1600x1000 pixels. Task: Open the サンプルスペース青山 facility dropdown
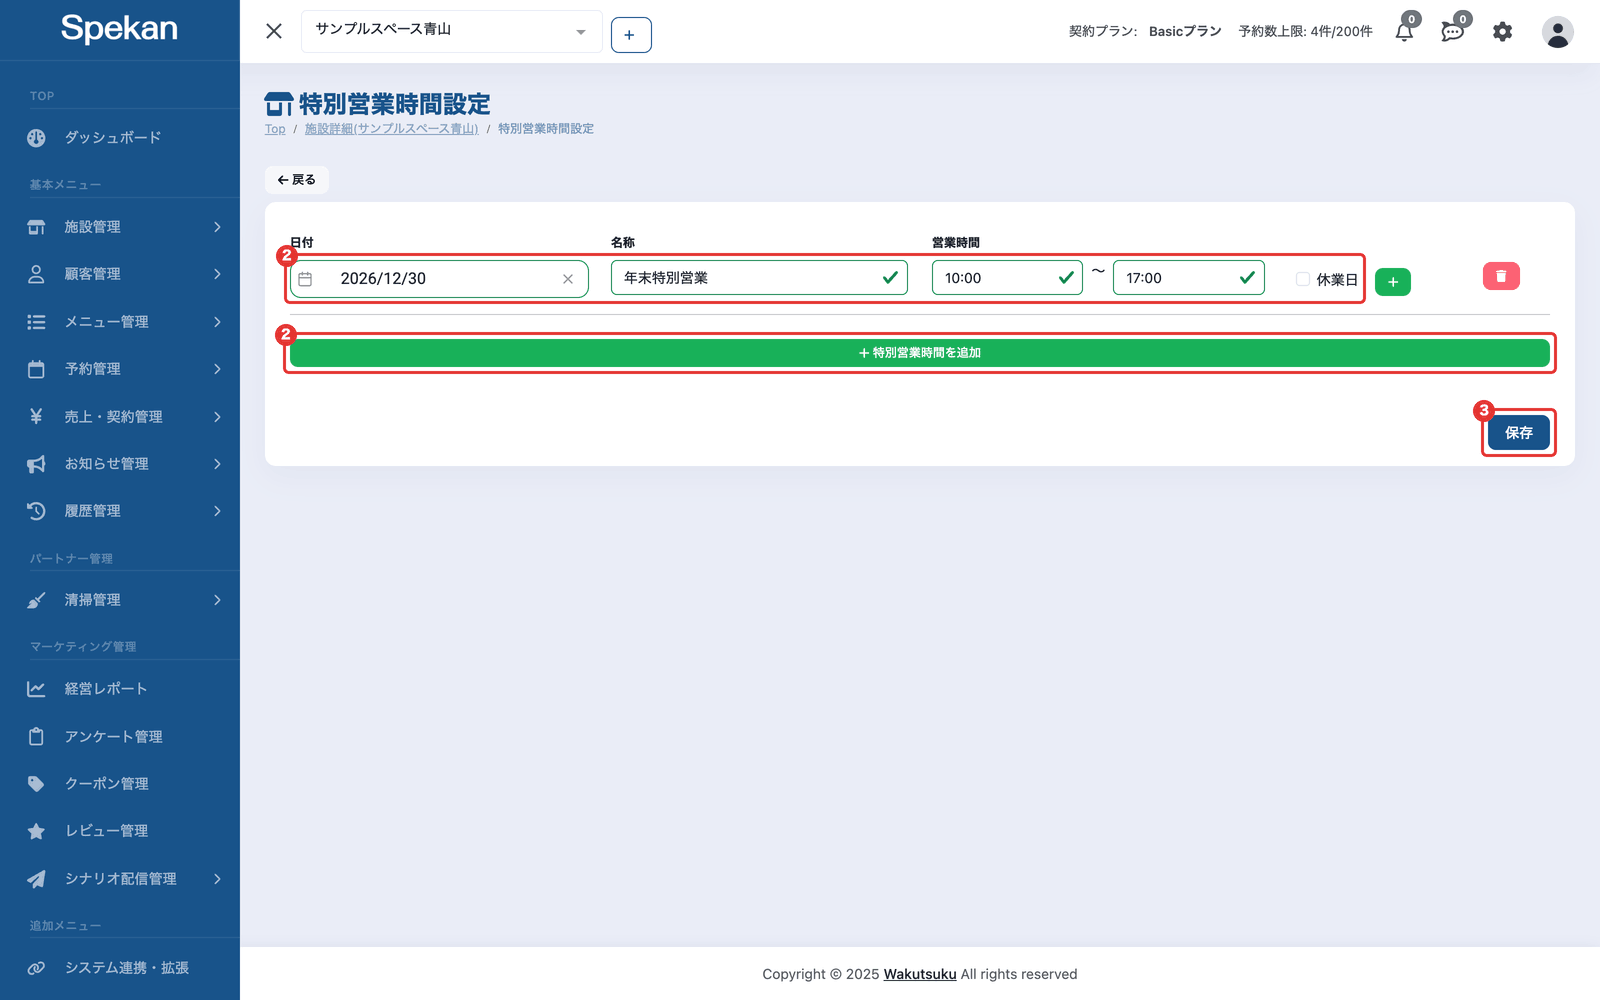click(451, 31)
